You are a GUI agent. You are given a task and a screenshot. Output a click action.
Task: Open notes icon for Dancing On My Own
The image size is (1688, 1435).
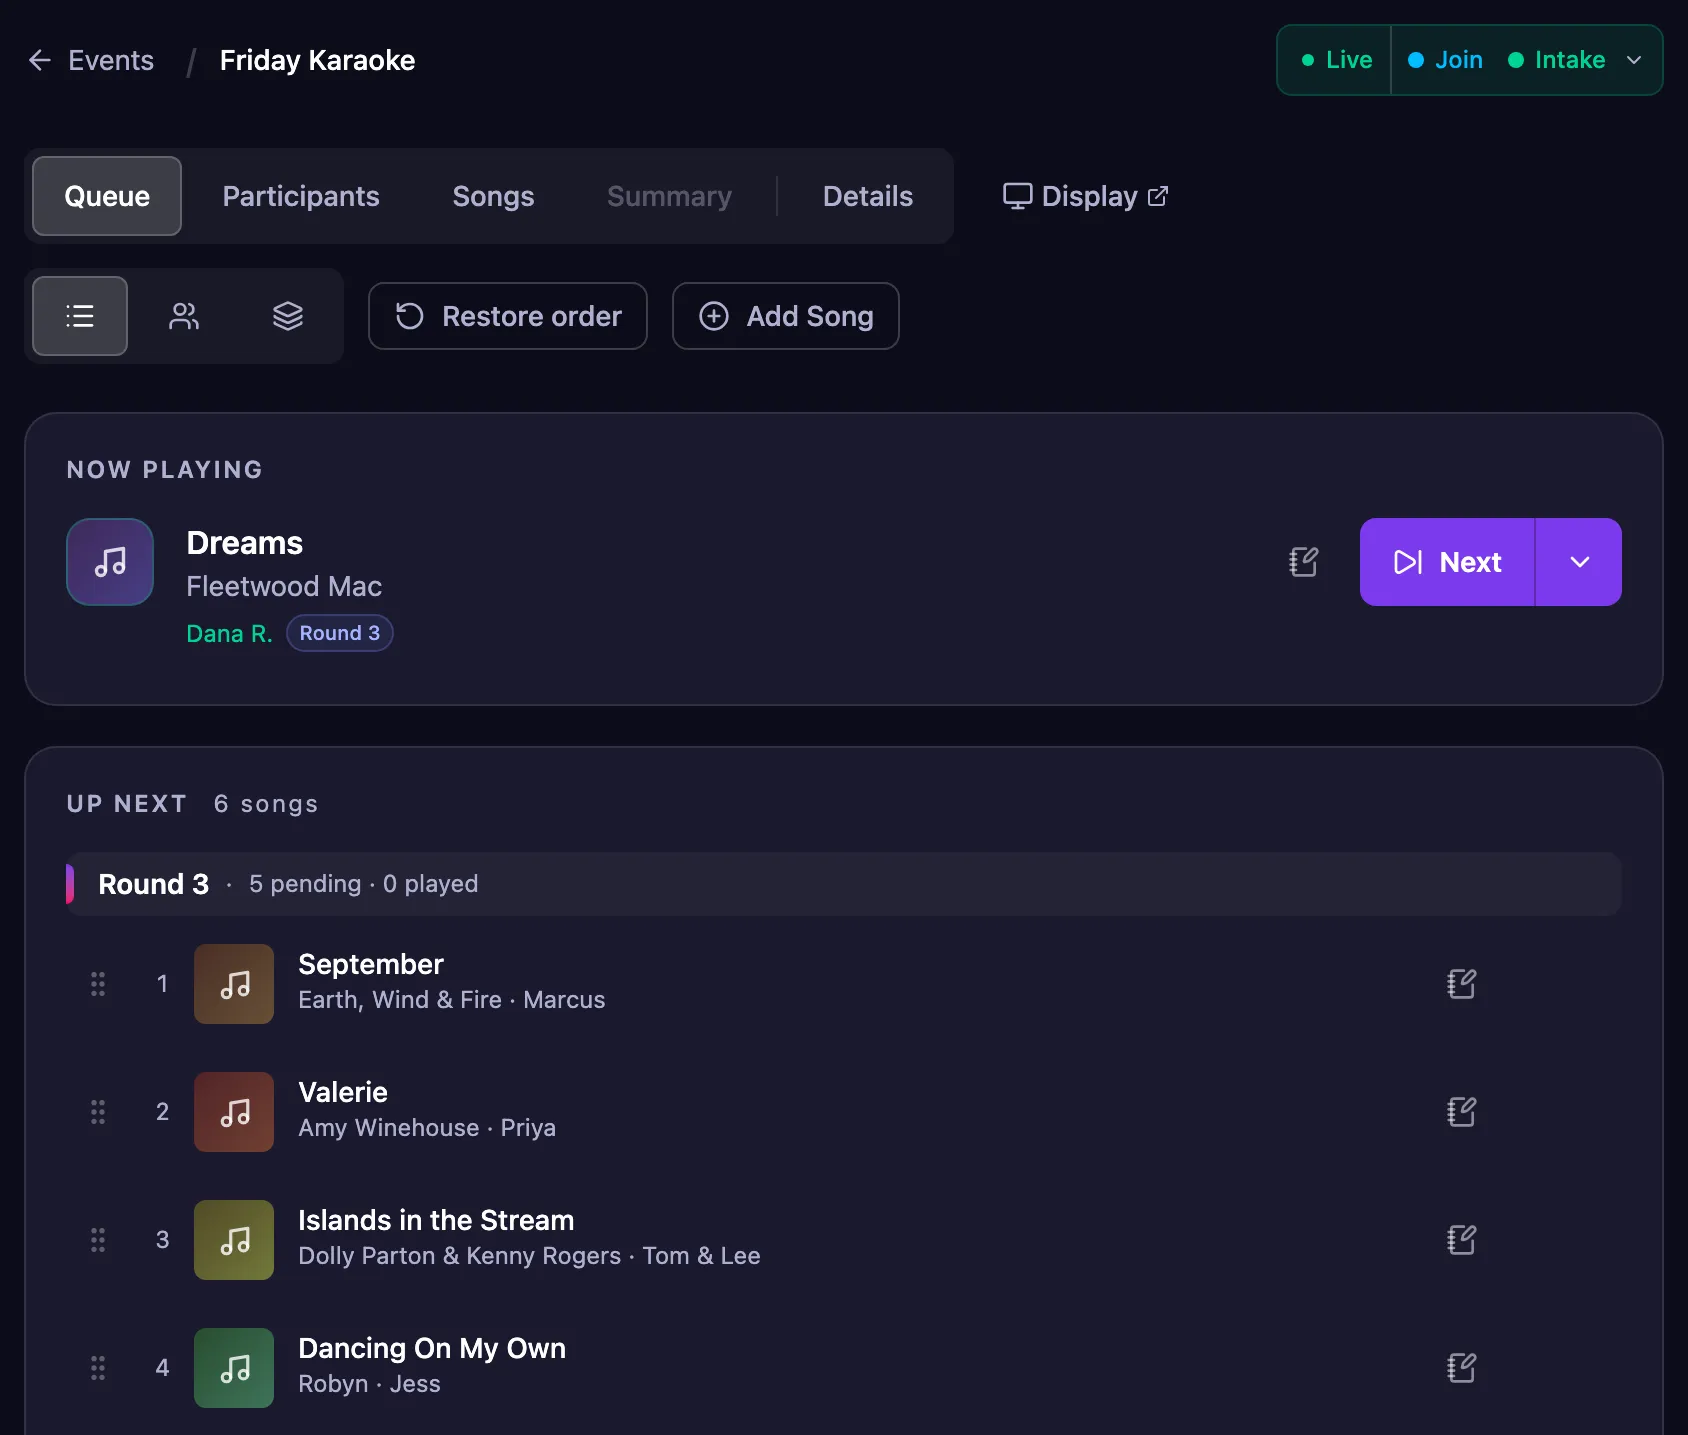pos(1462,1368)
